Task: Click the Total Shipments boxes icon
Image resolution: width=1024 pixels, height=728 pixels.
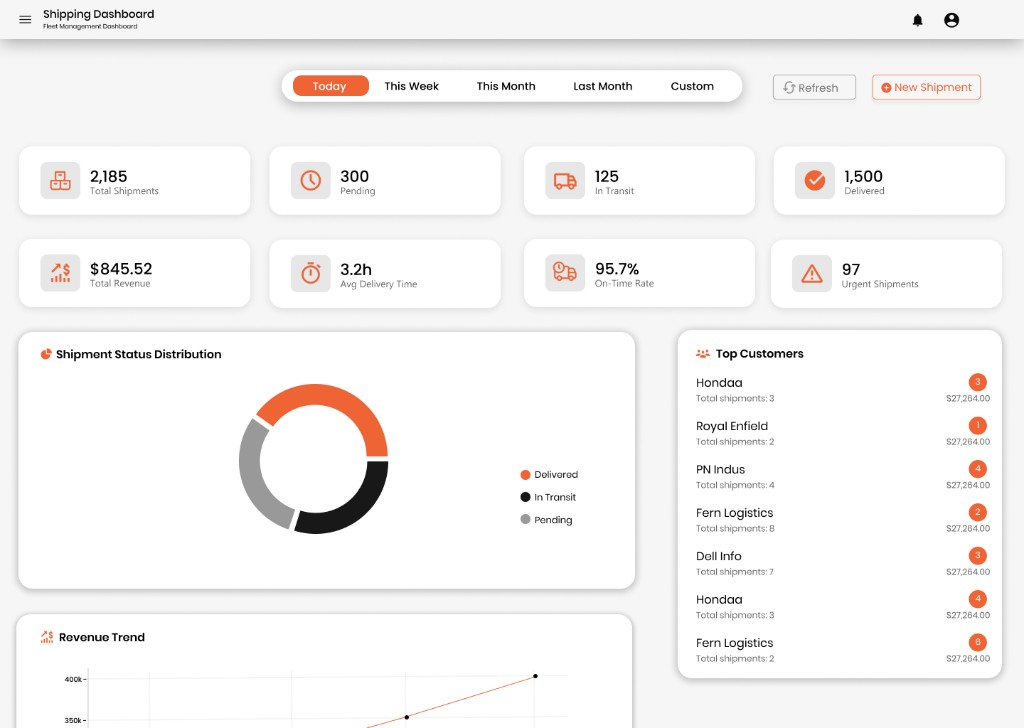Action: [60, 180]
